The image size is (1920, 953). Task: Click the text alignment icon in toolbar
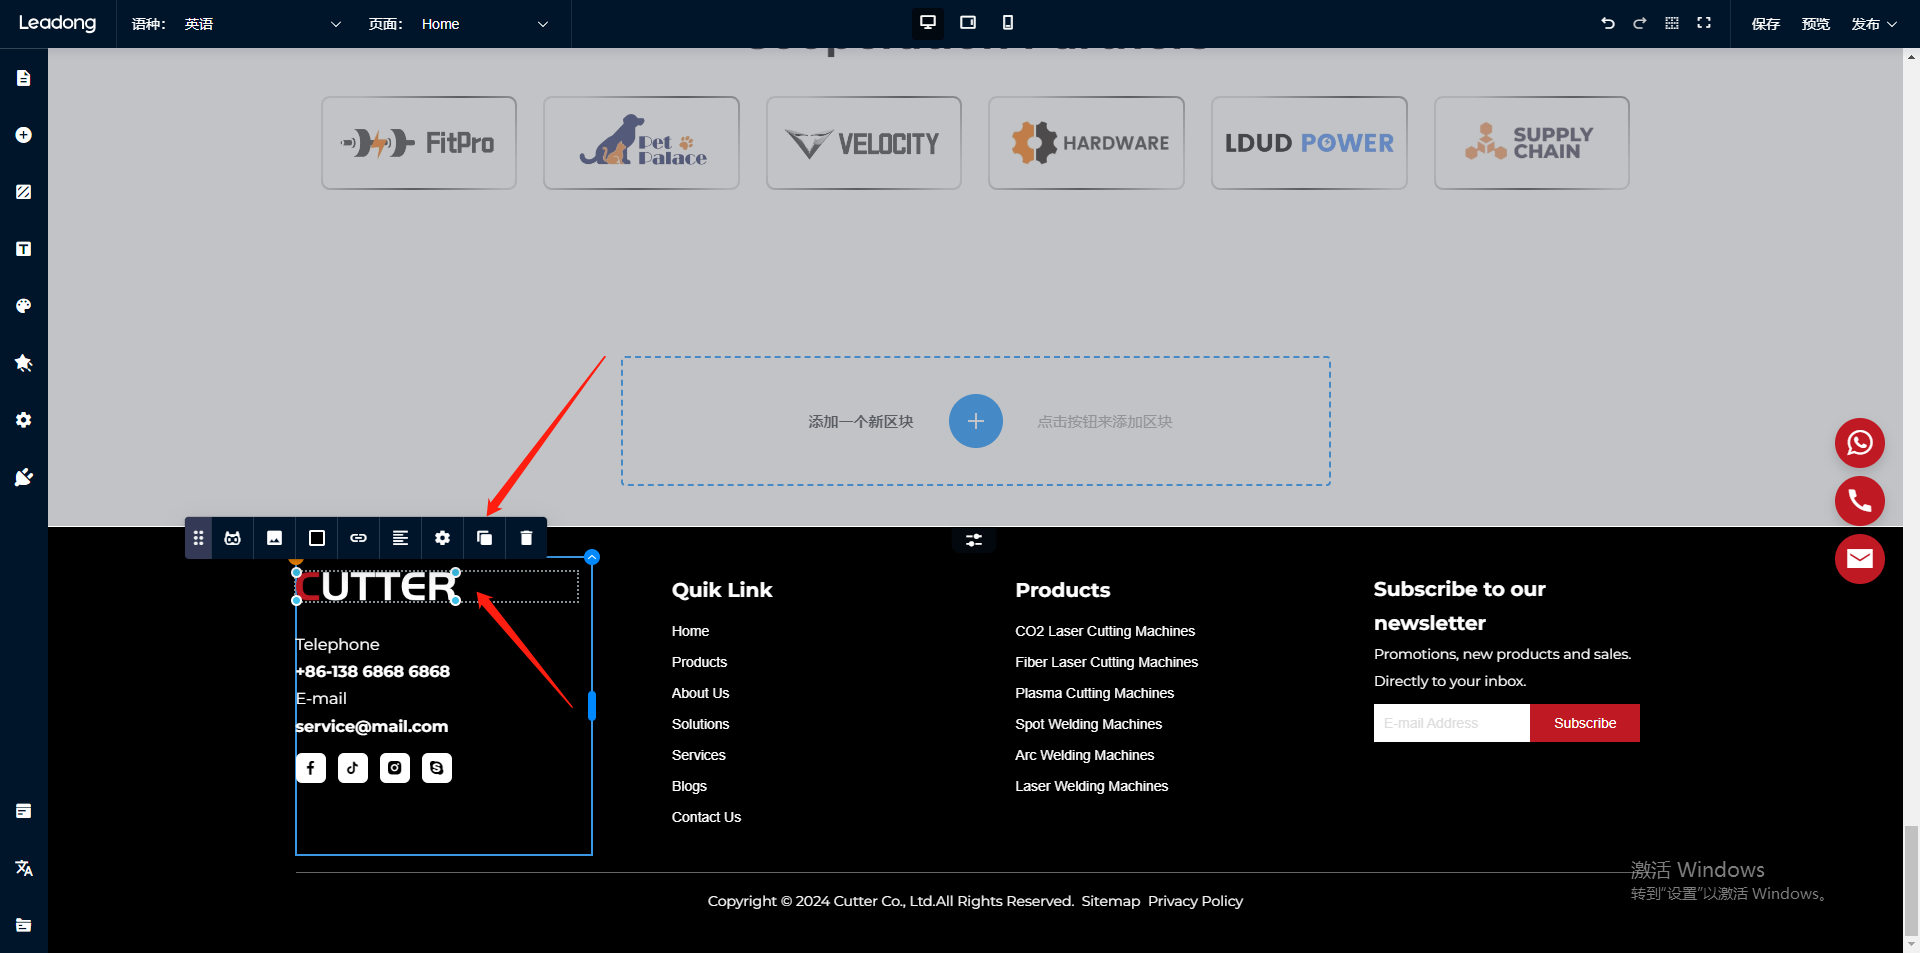point(400,538)
